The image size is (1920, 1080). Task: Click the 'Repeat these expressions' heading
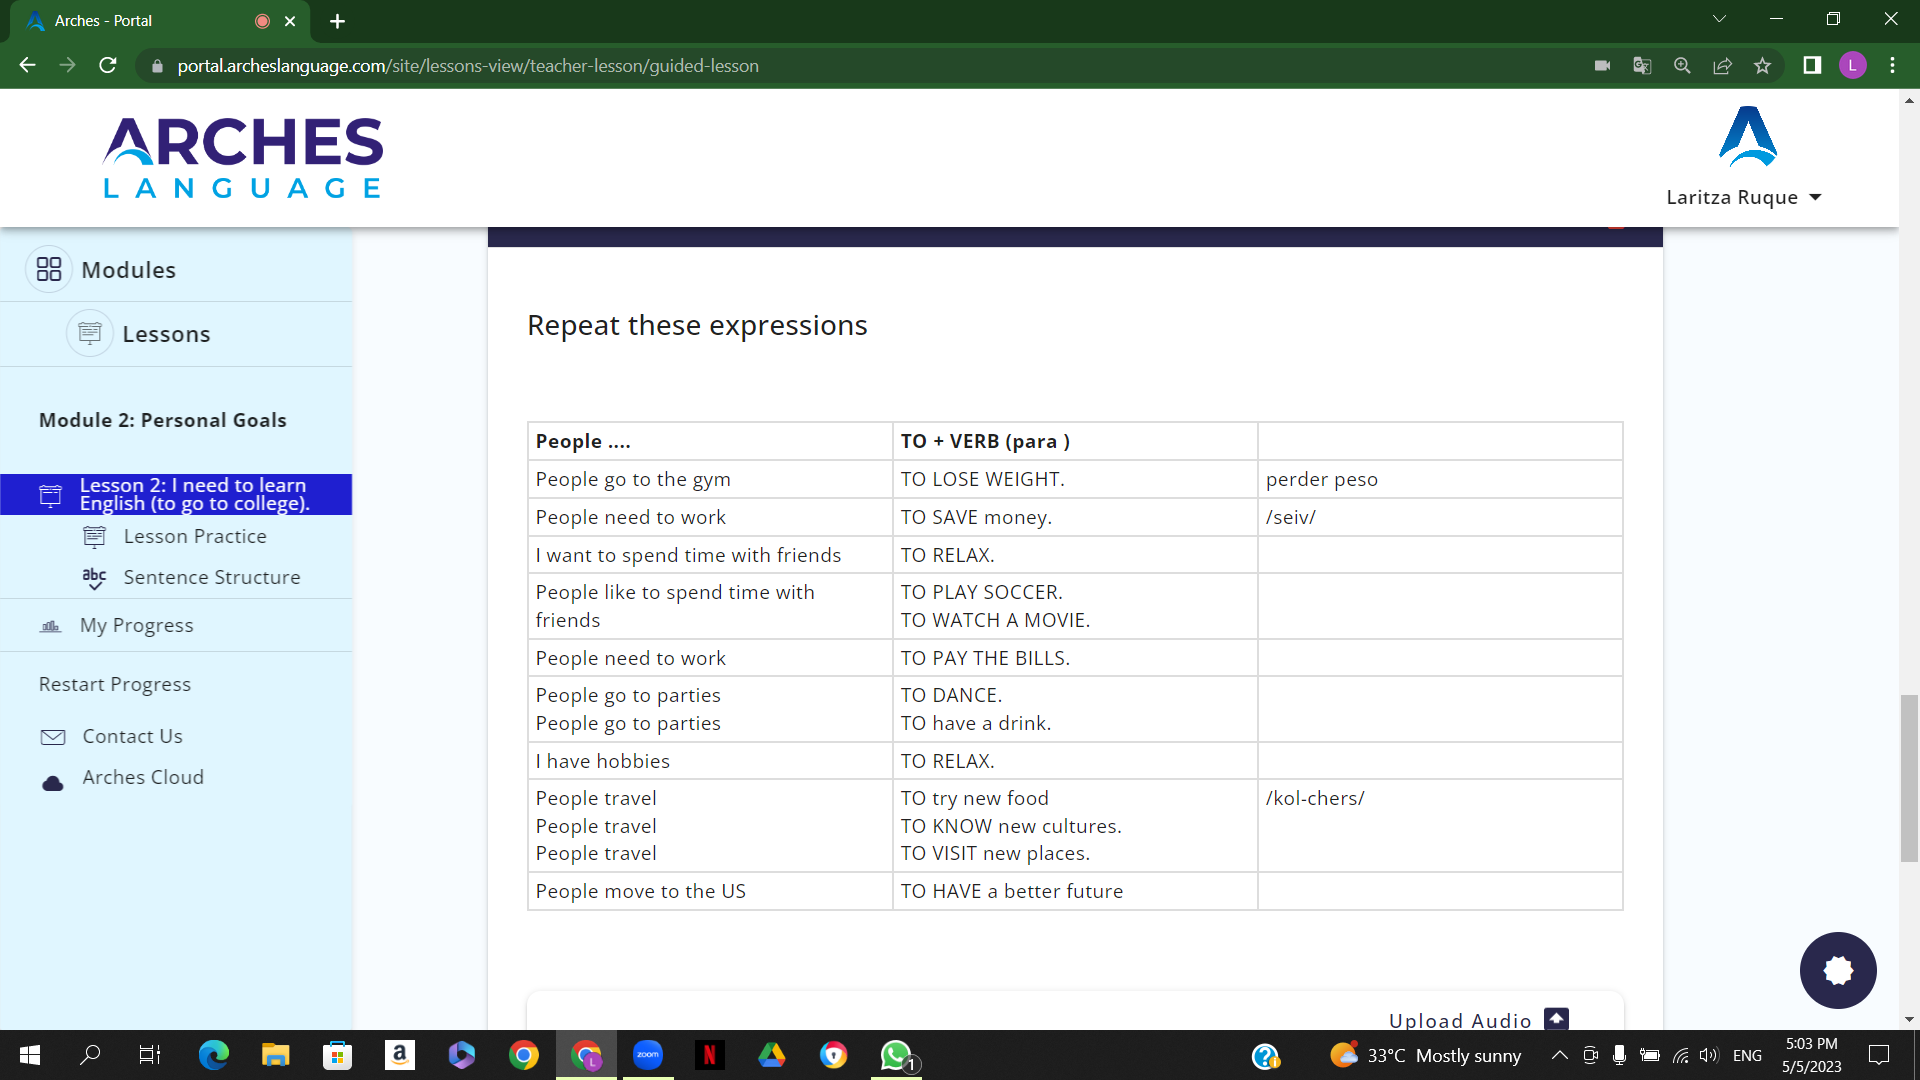point(697,325)
